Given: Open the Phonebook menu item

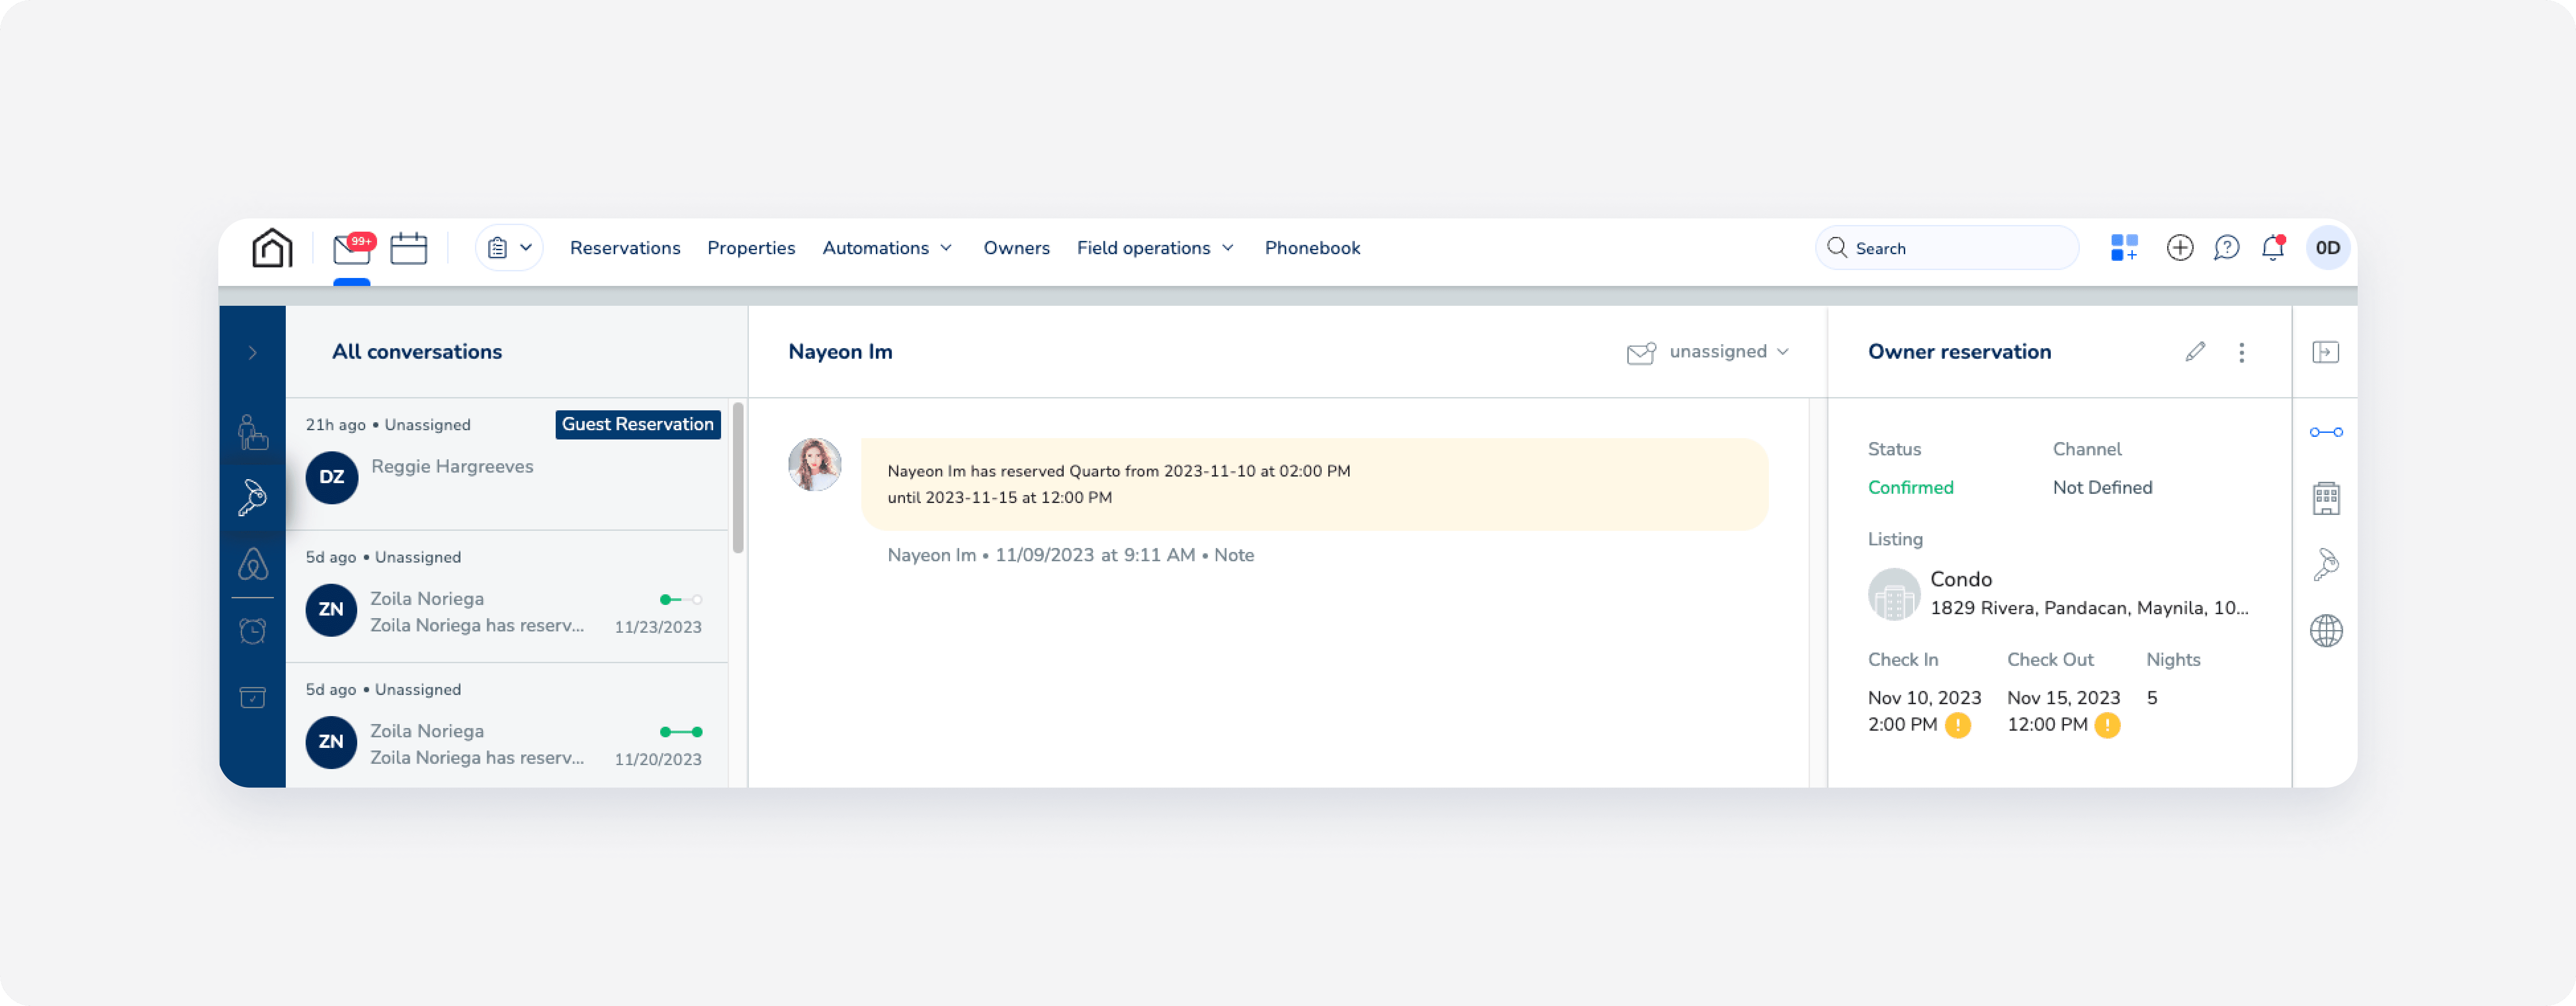Looking at the screenshot, I should click(1312, 247).
